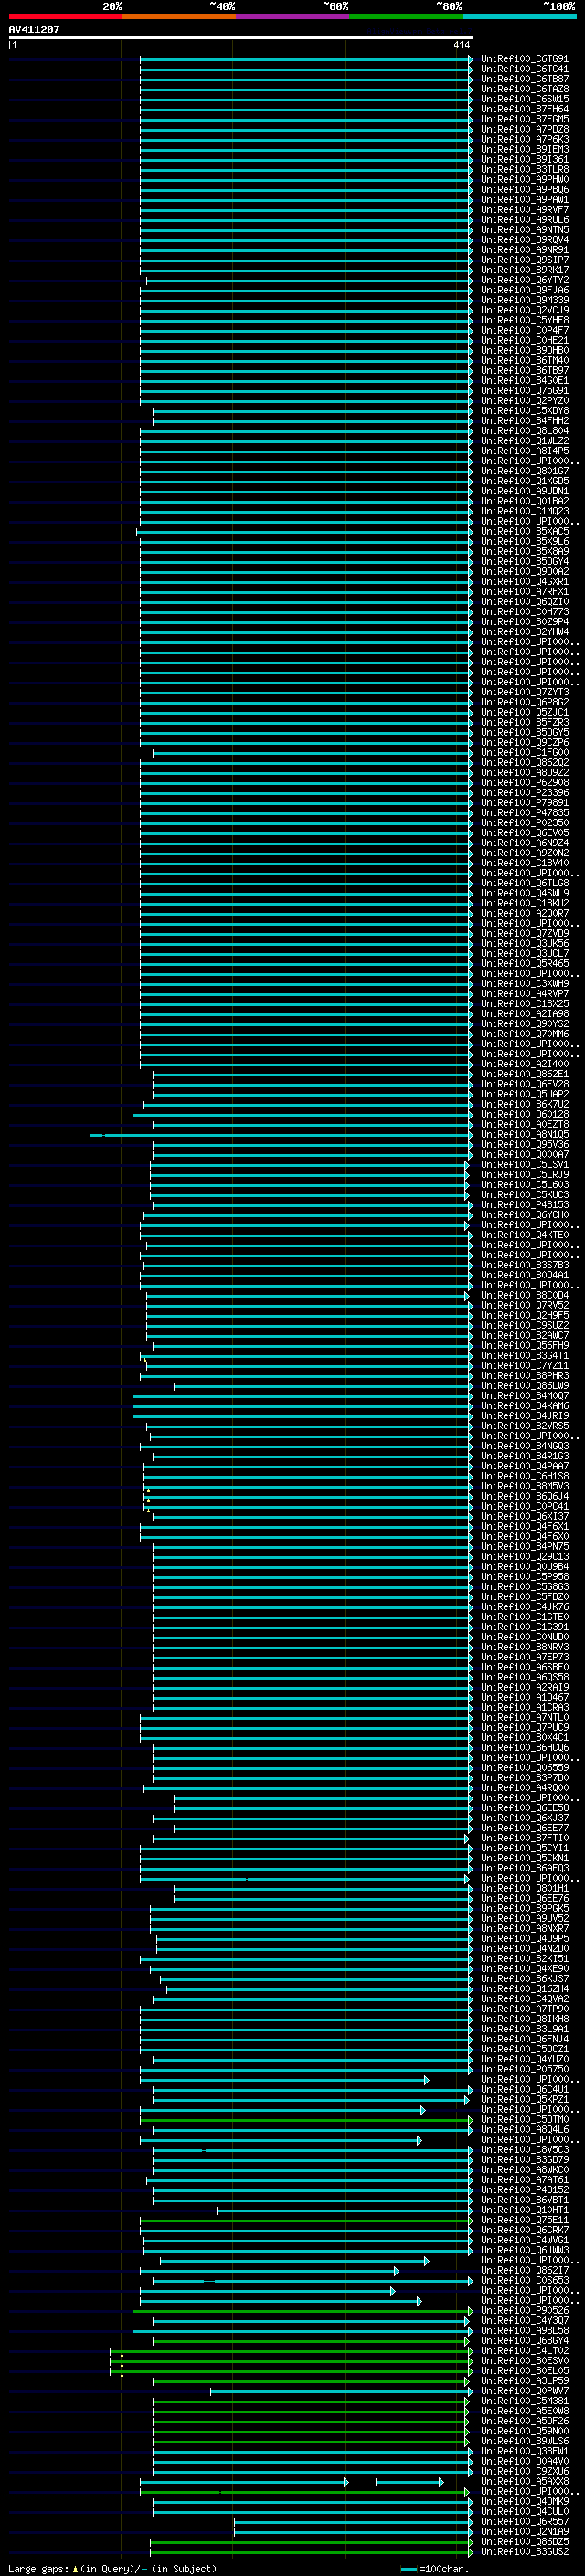Open hit UniRef100_Q86LW9
This screenshot has height=2576, width=585.
click(x=525, y=1386)
